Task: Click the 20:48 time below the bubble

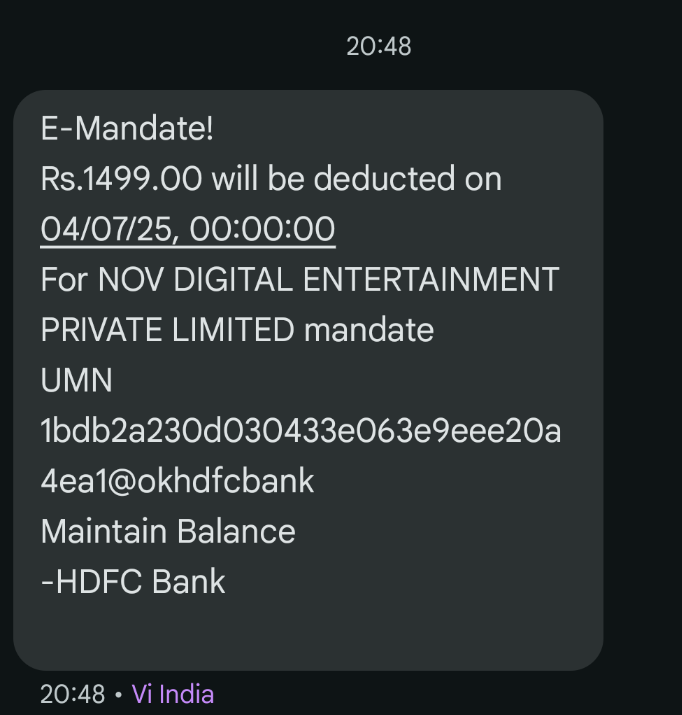Action: (x=72, y=694)
